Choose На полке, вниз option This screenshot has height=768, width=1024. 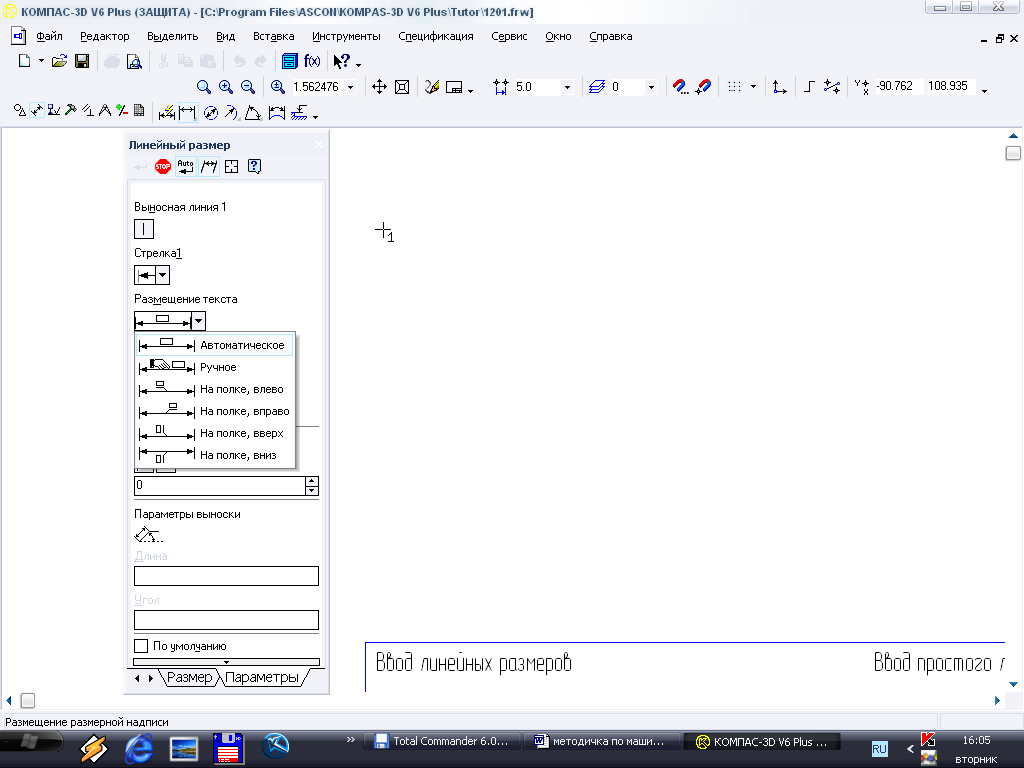pos(215,455)
